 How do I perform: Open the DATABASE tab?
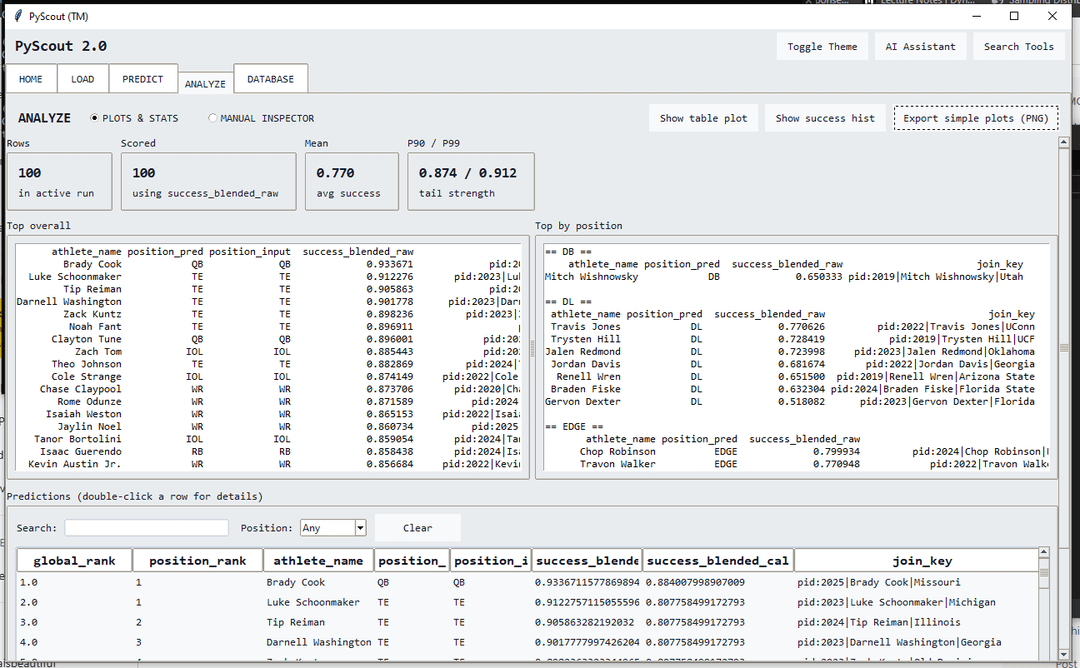271,79
